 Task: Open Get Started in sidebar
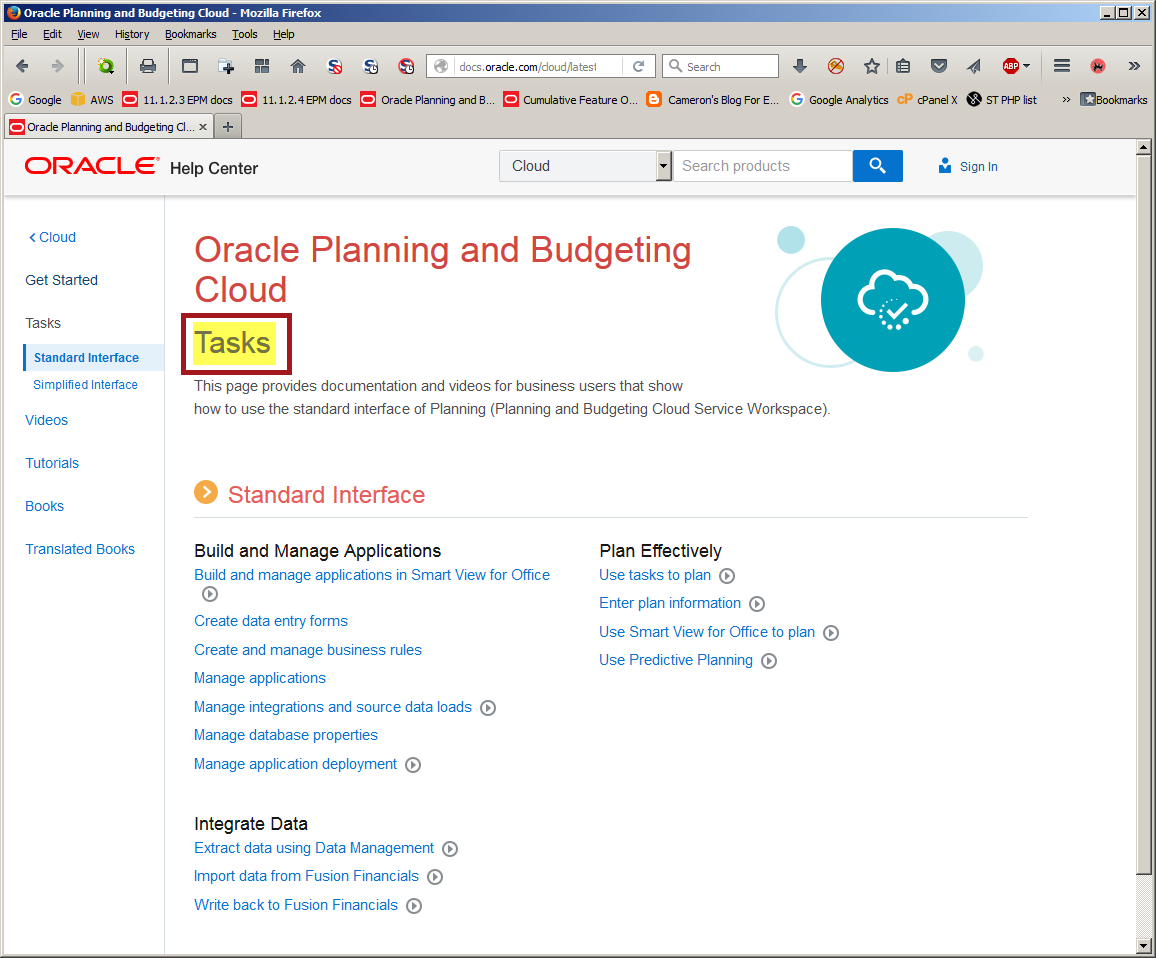coord(61,280)
